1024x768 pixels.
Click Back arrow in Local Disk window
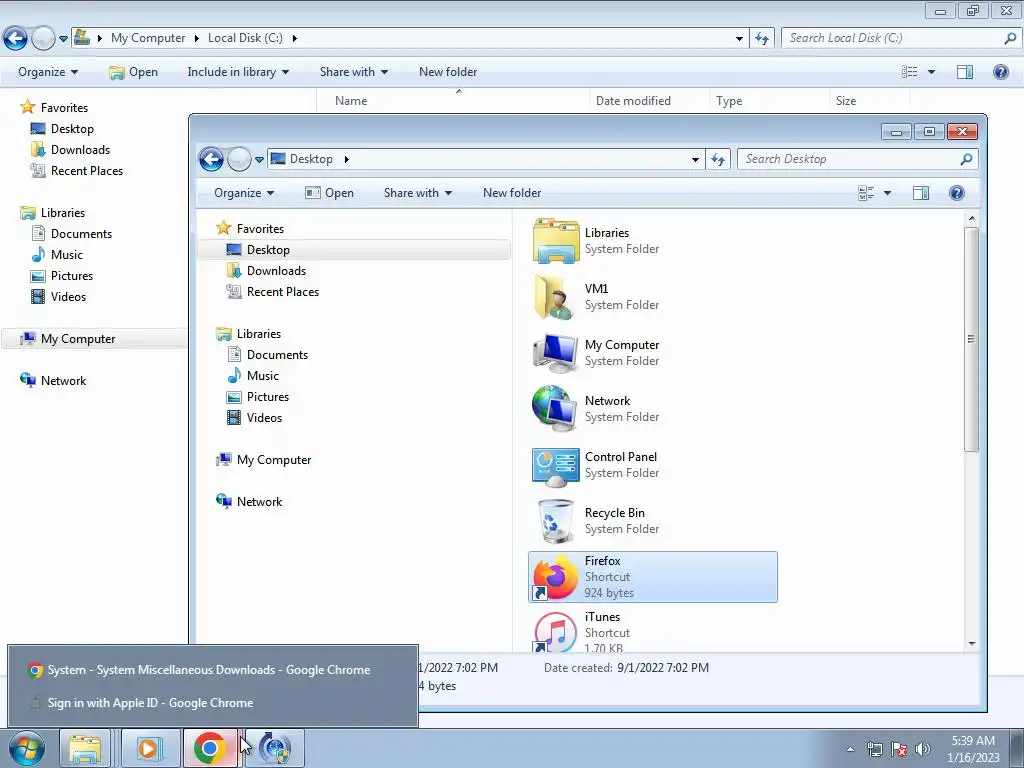pos(16,39)
